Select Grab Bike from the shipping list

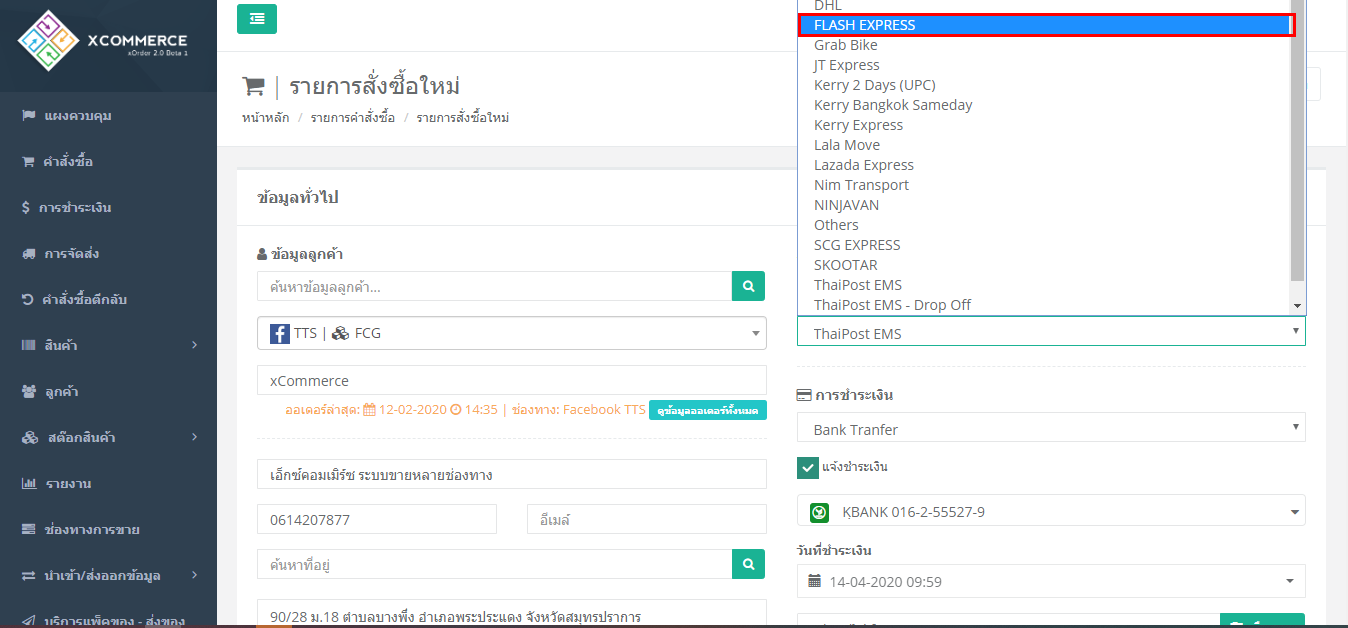pyautogui.click(x=1044, y=45)
